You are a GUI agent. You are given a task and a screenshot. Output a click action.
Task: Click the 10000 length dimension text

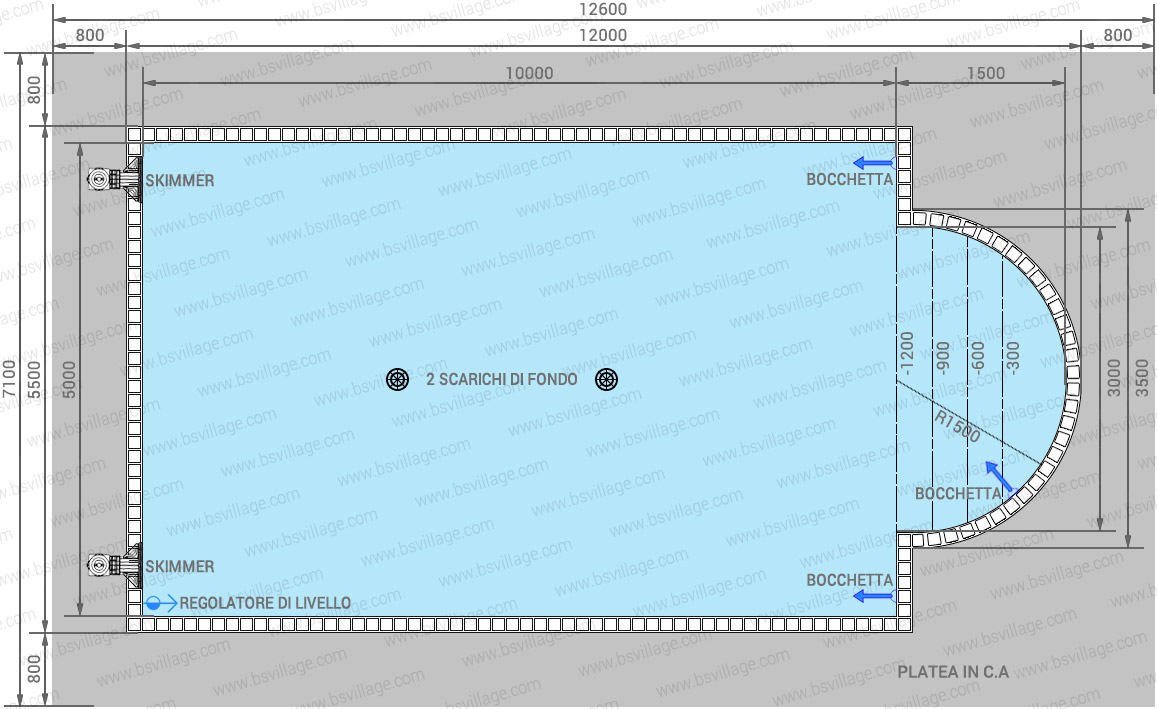[x=529, y=73]
